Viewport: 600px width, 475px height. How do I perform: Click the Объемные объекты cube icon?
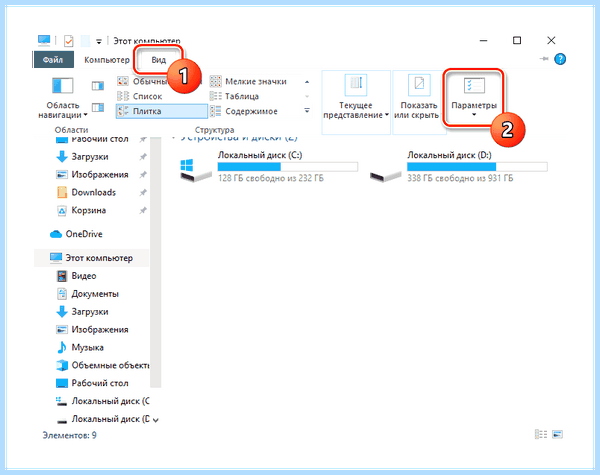tap(62, 366)
